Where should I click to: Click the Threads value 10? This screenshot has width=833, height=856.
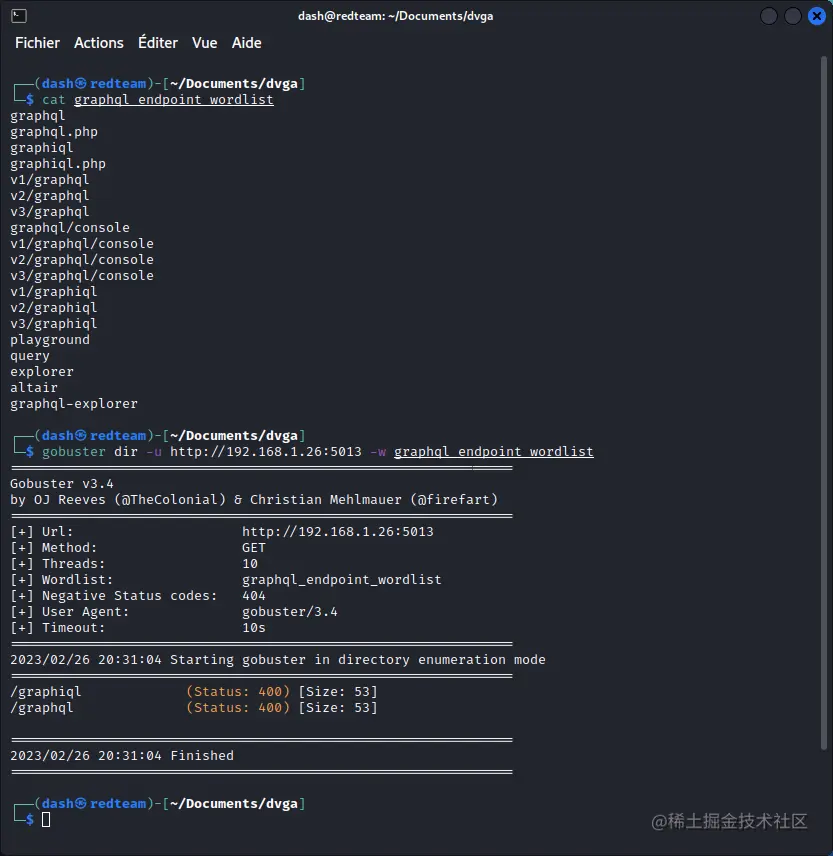[250, 563]
